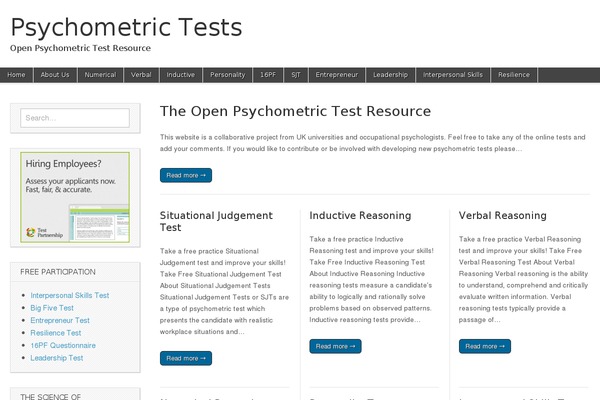
Task: Open the 16PF Questionnaire sidebar link
Action: point(64,345)
